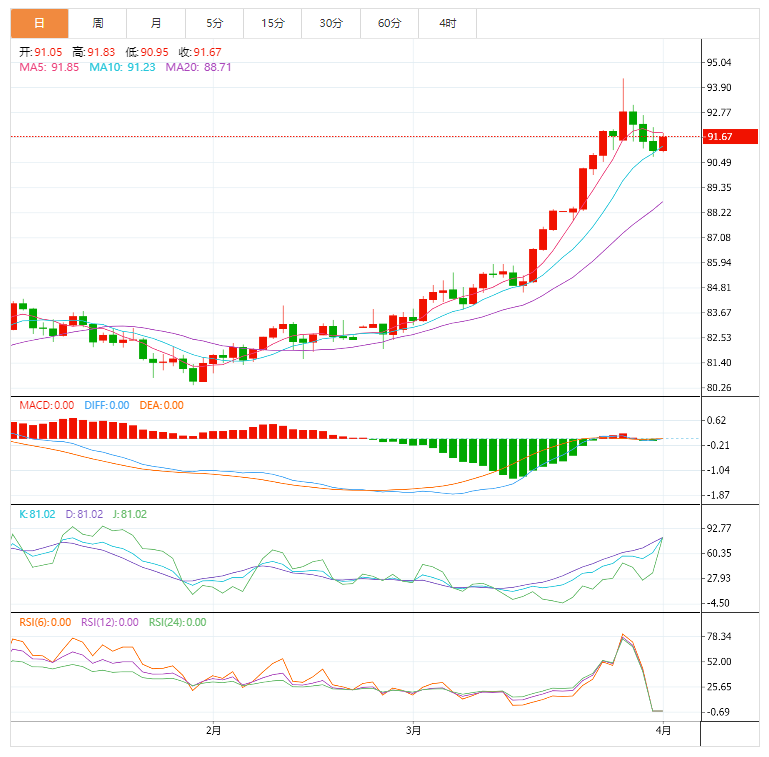Viewport: 769px width, 757px height.
Task: Switch to the 周 weekly tab
Action: tap(98, 23)
